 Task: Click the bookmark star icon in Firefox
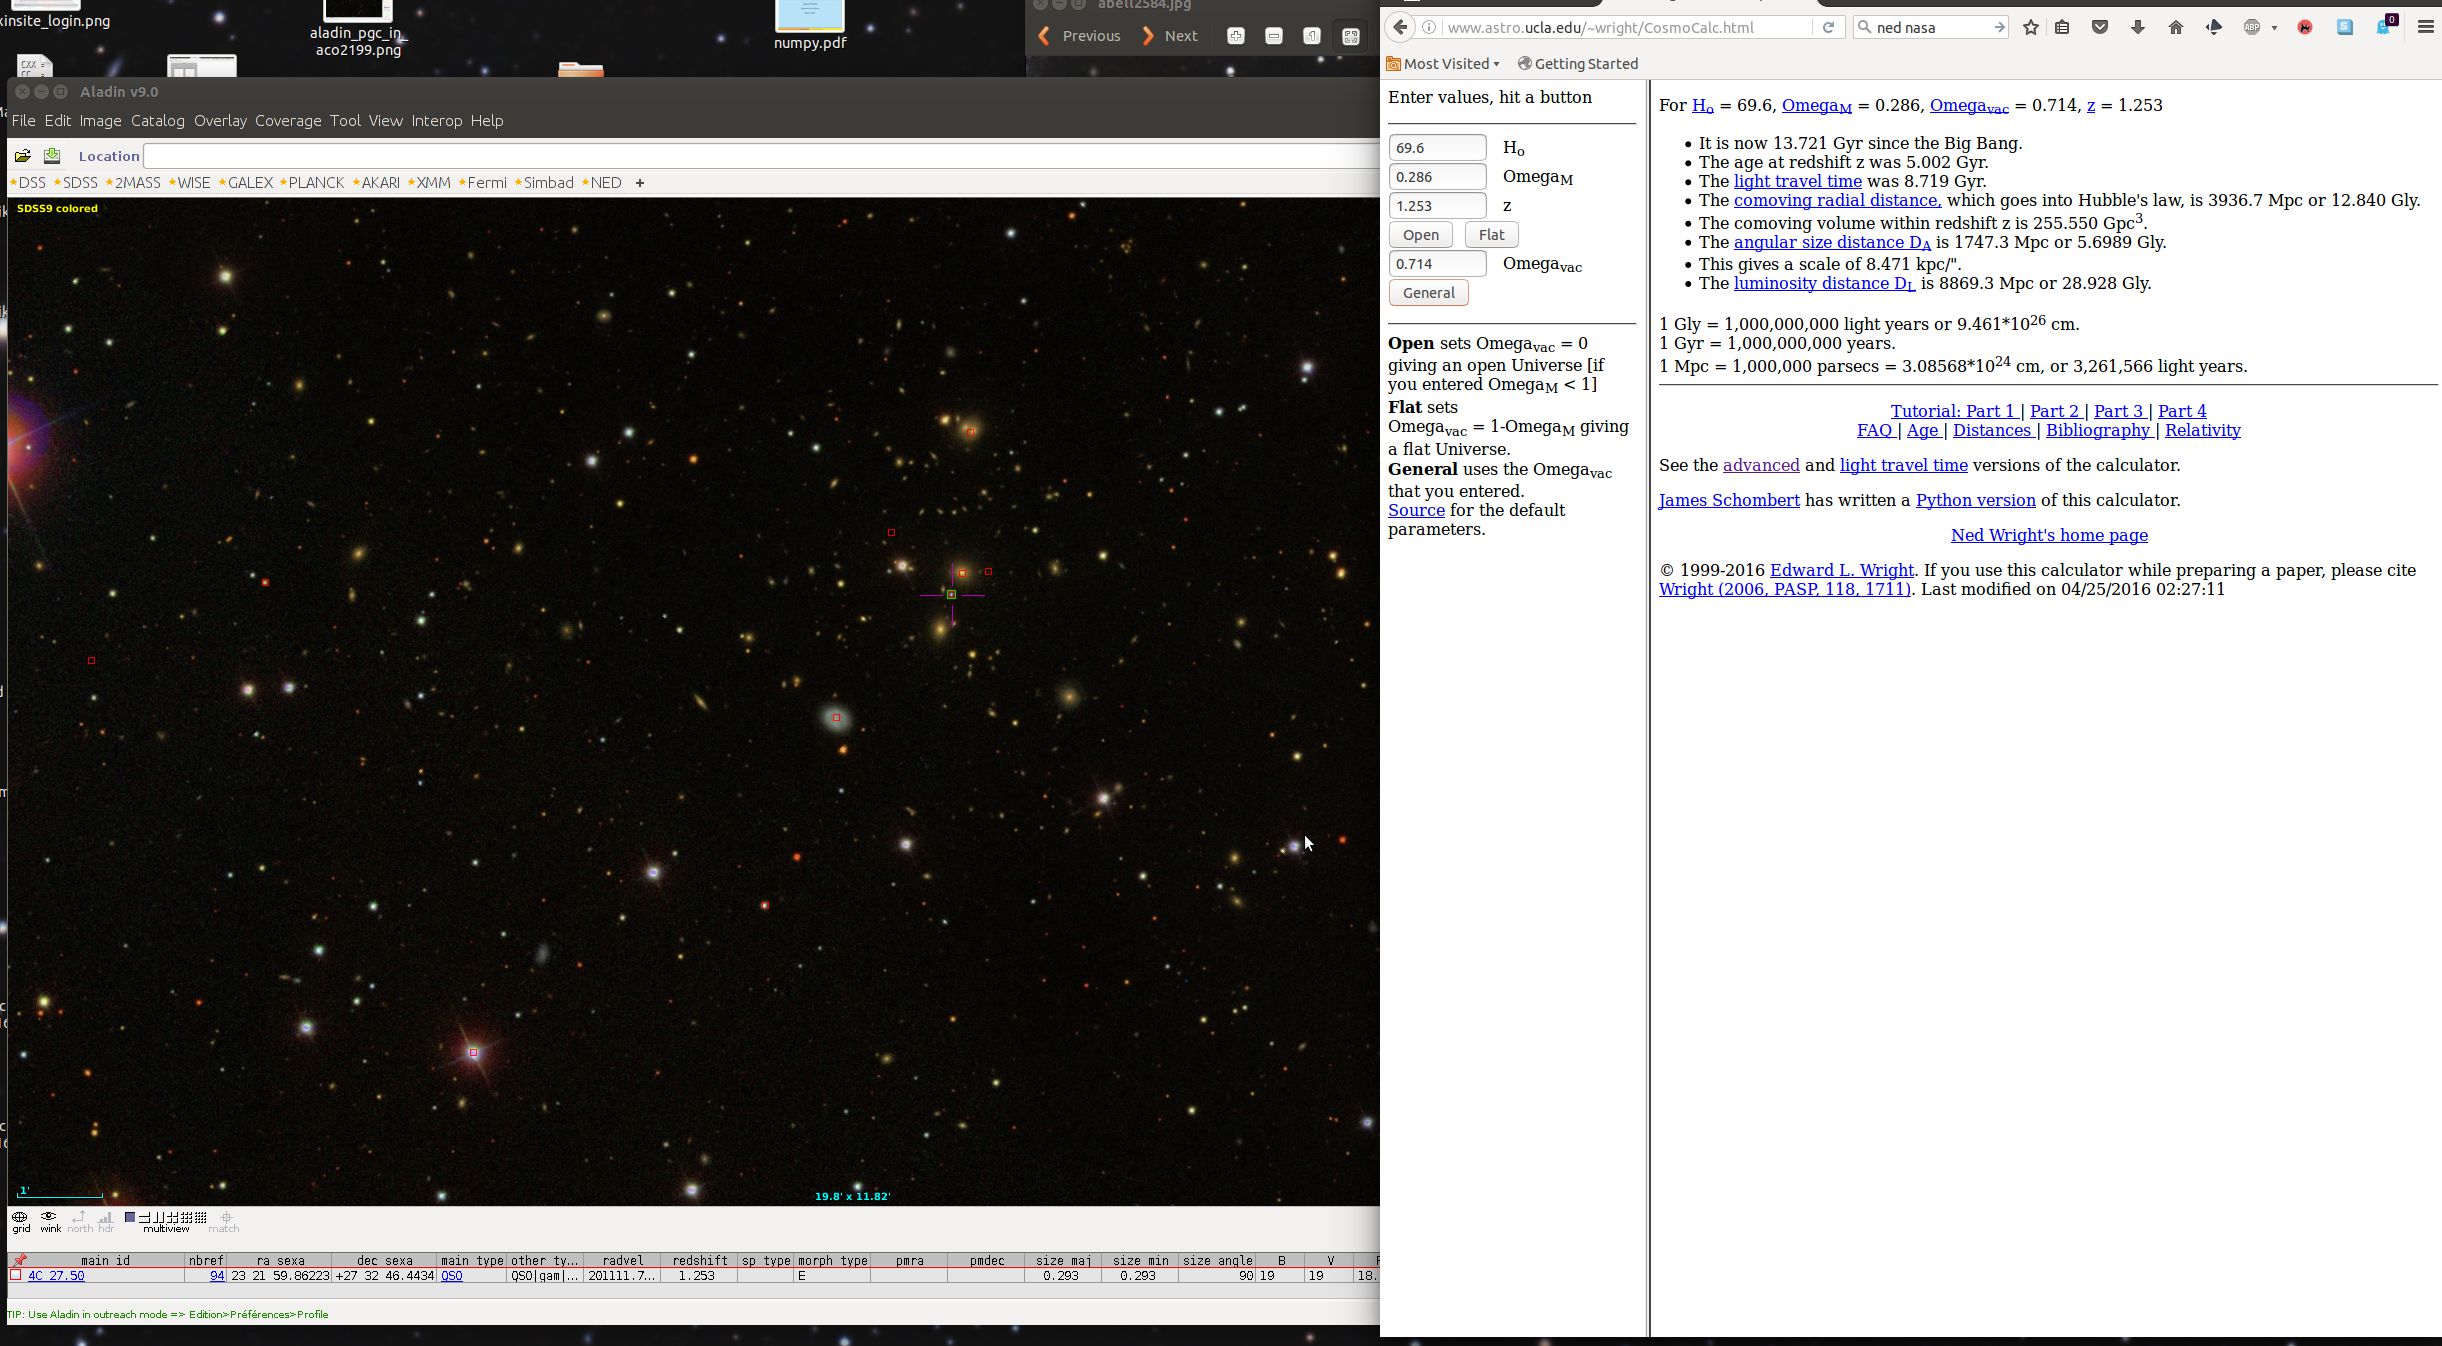click(x=2031, y=27)
